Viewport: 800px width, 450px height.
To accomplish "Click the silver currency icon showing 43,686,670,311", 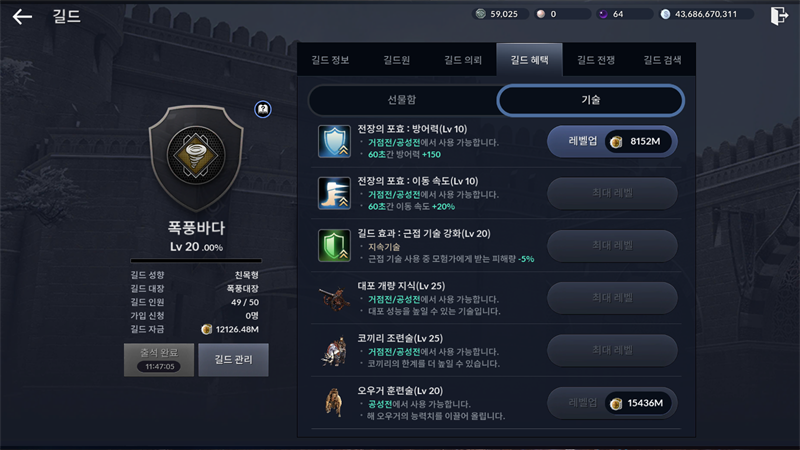I will coord(665,14).
